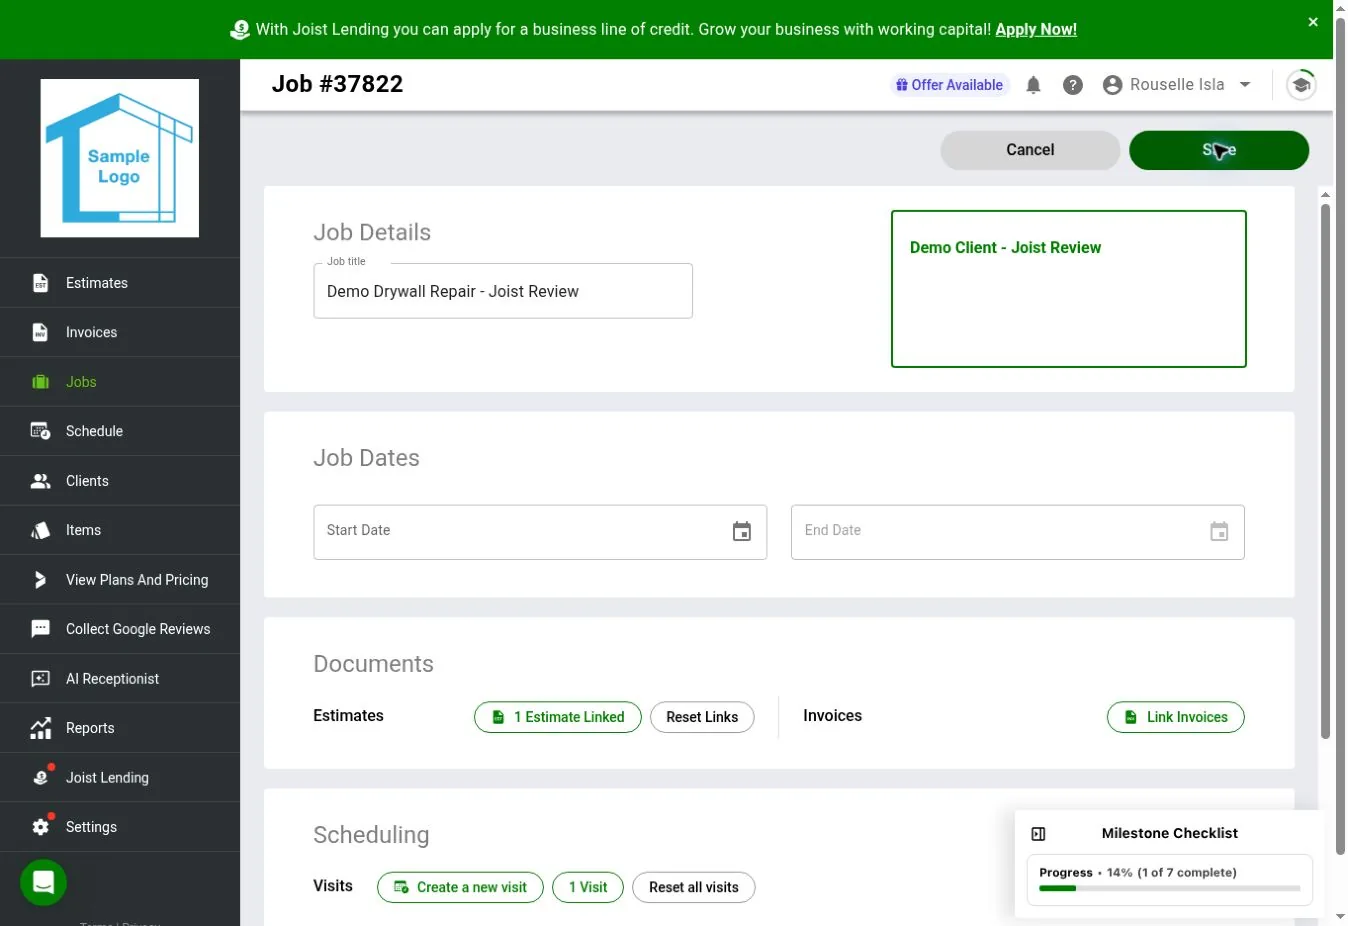Expand the Rouselle Isla account dropdown arrow
This screenshot has height=926, width=1348.
tap(1245, 85)
